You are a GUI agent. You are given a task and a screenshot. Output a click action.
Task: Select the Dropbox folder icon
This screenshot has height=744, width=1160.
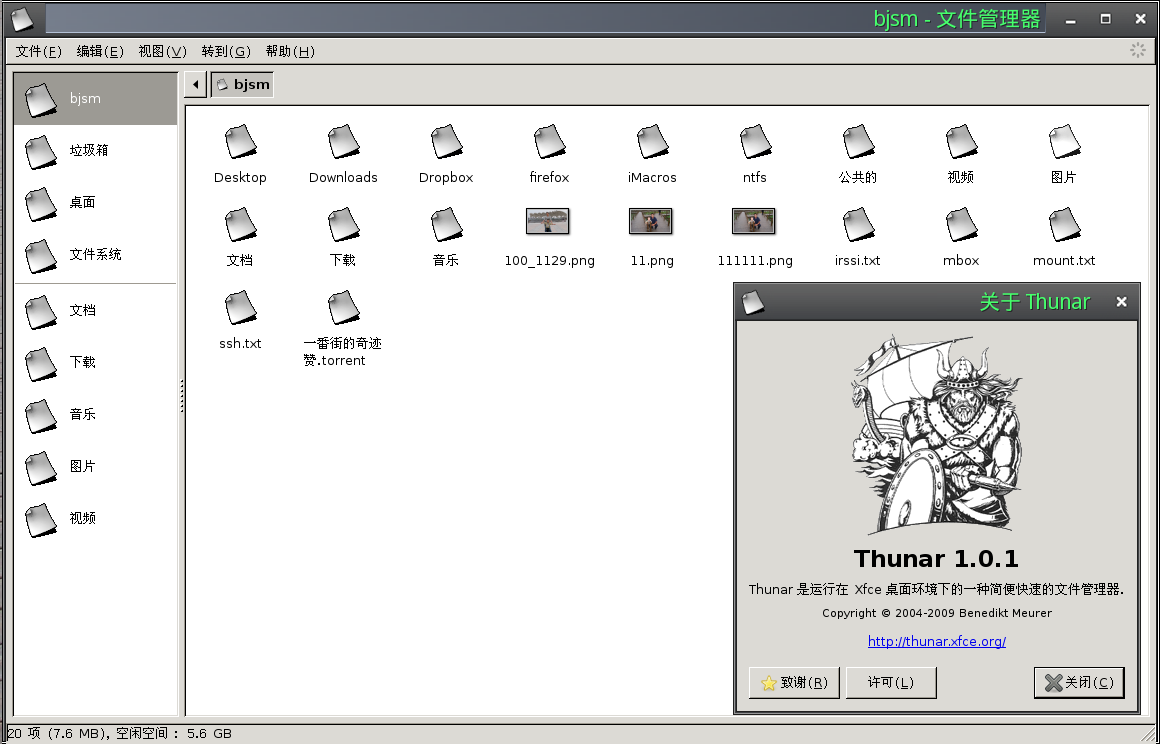pos(446,141)
